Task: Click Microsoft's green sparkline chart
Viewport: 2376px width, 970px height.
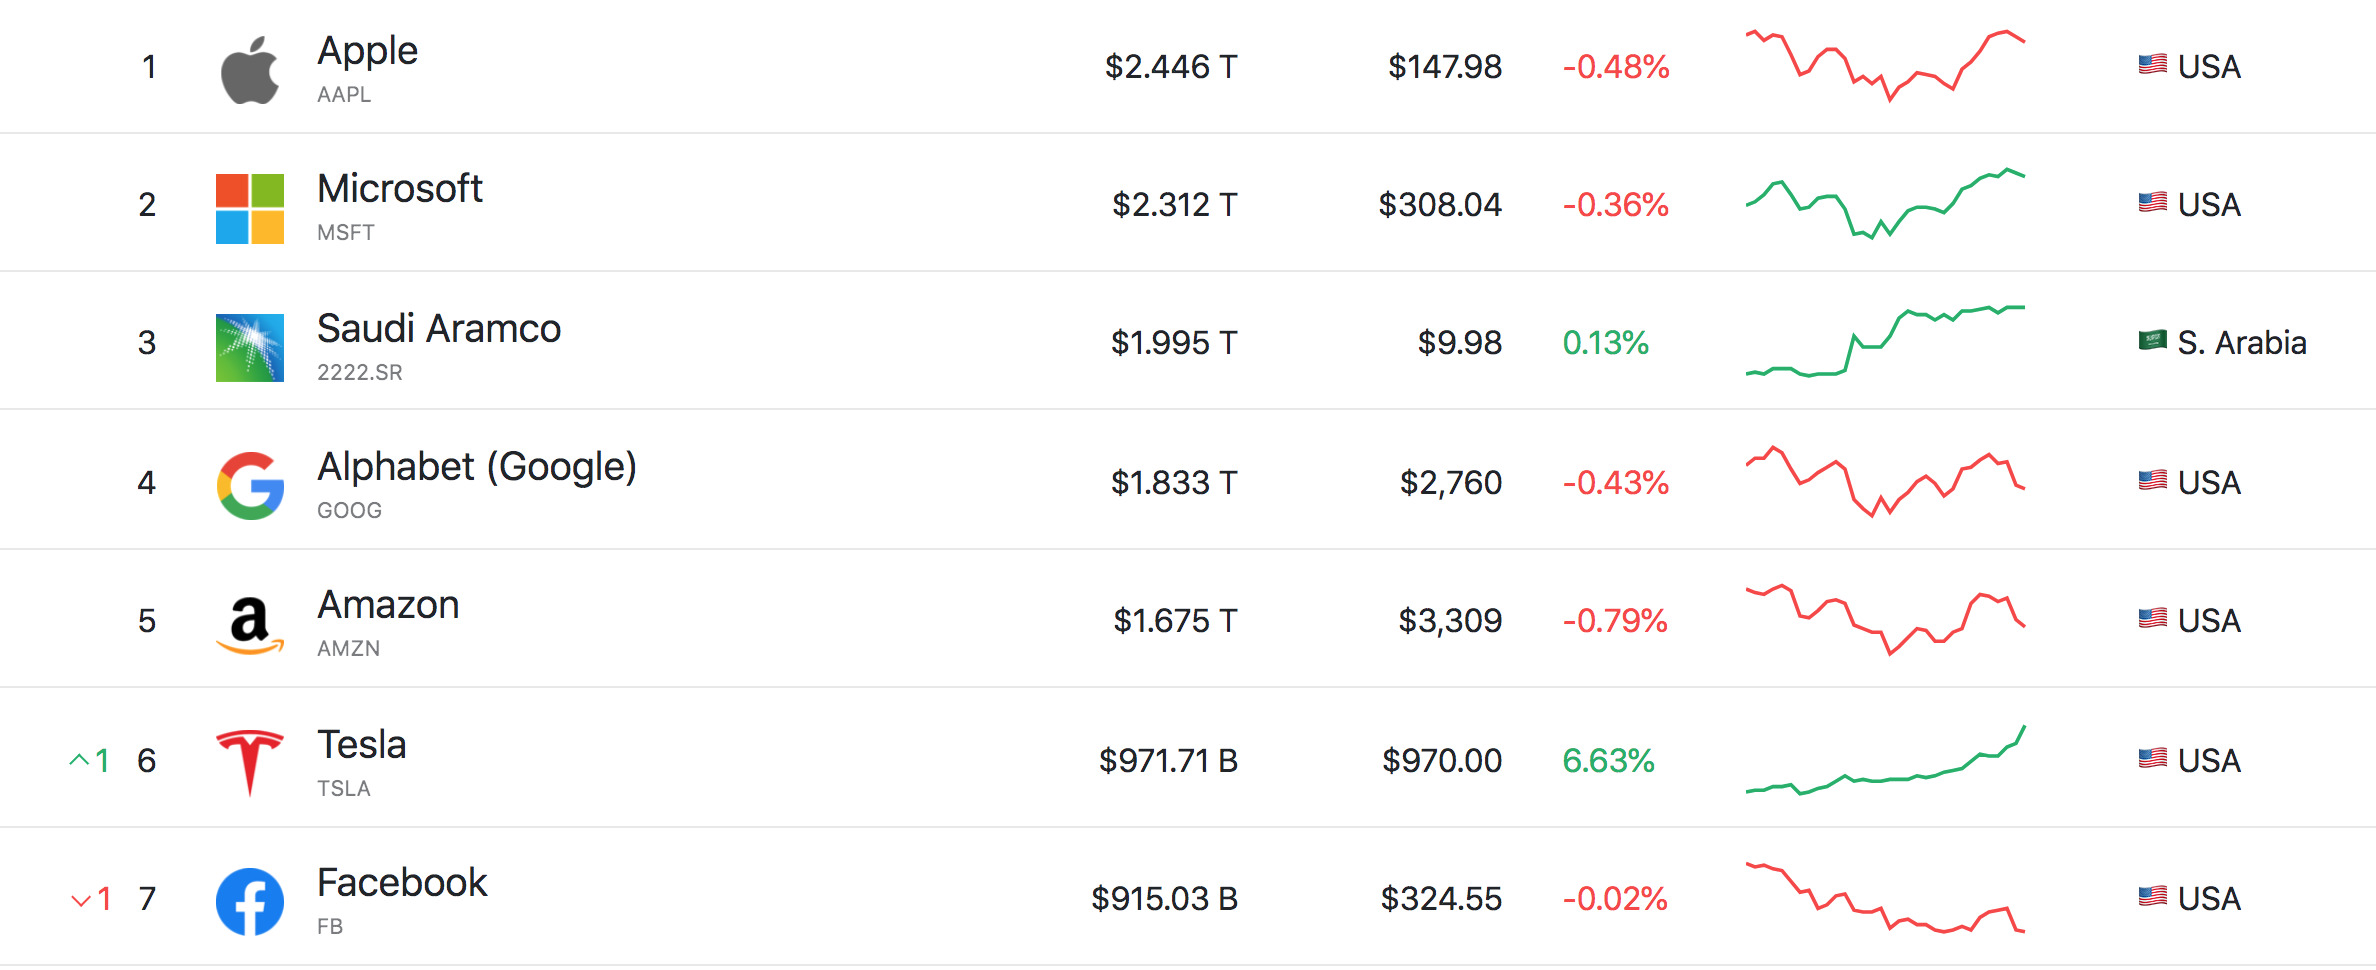Action: 1886,204
